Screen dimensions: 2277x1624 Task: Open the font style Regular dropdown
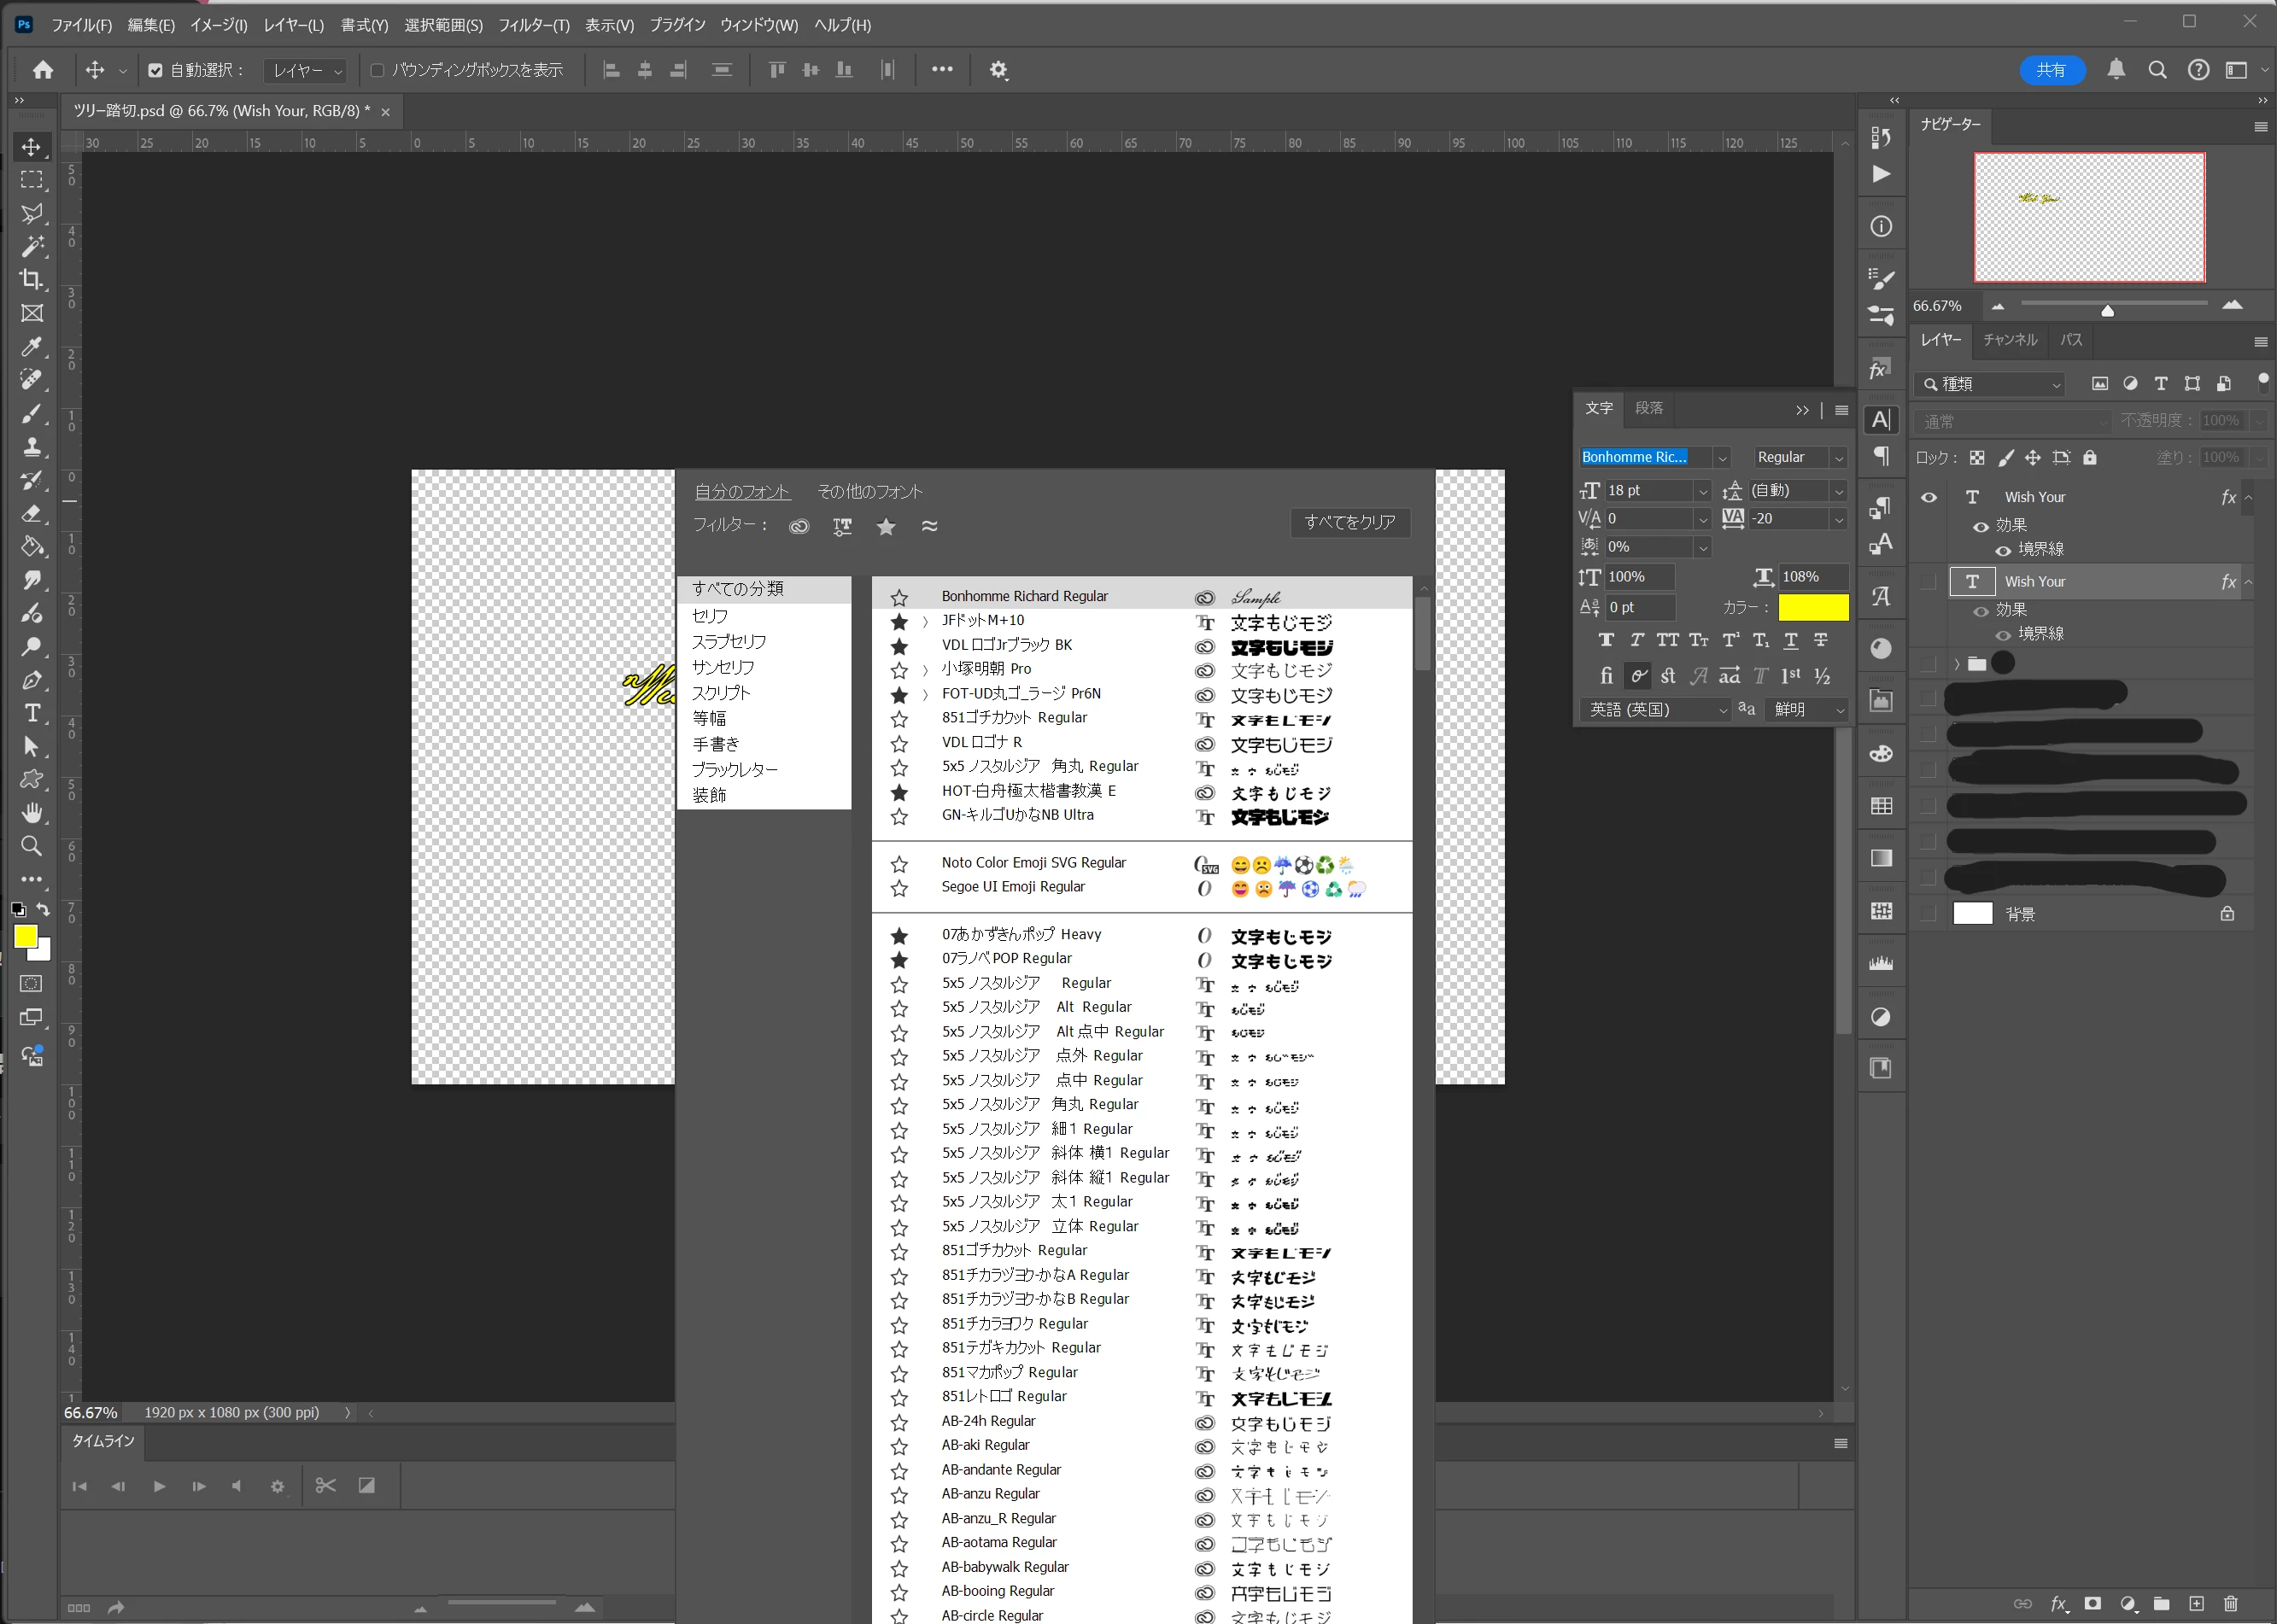click(x=1838, y=457)
